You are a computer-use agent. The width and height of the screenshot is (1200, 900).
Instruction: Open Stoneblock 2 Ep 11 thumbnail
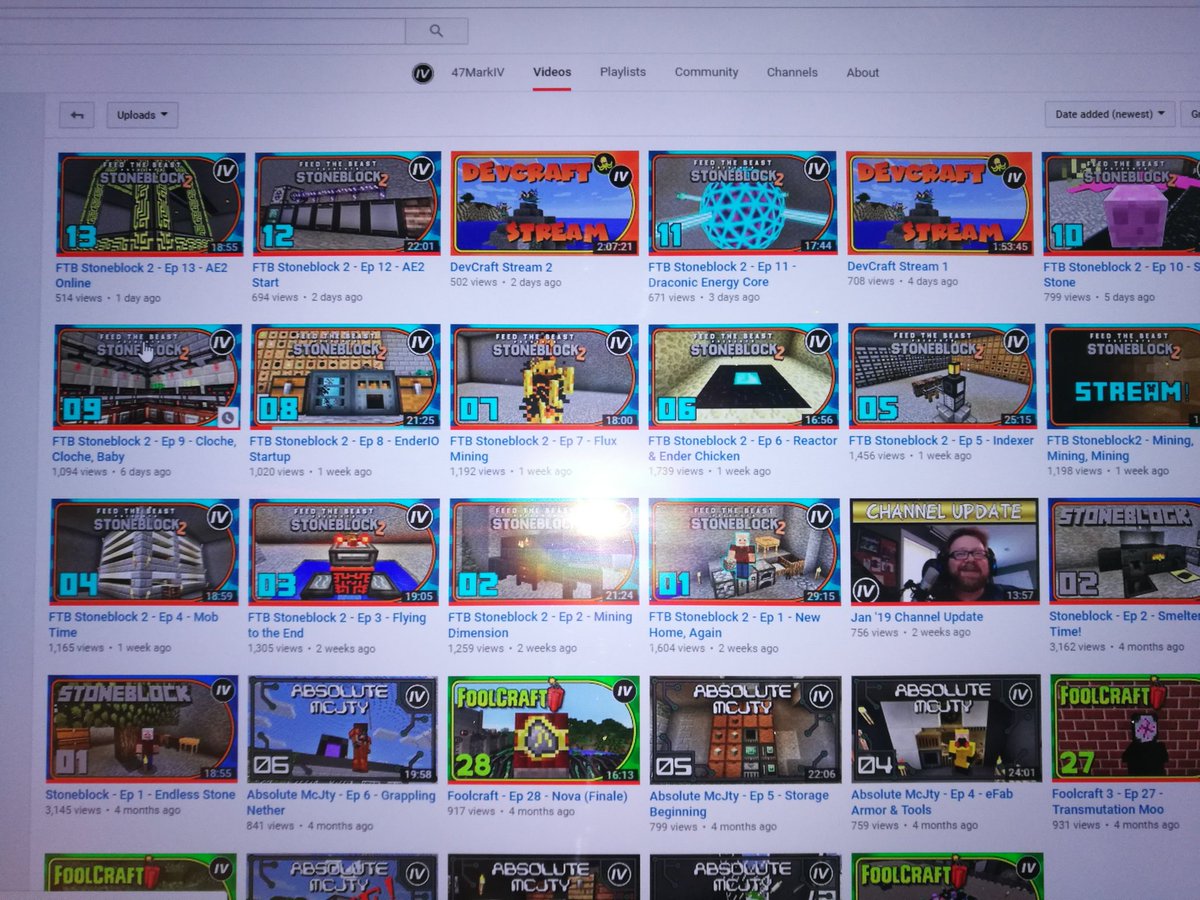[x=741, y=203]
